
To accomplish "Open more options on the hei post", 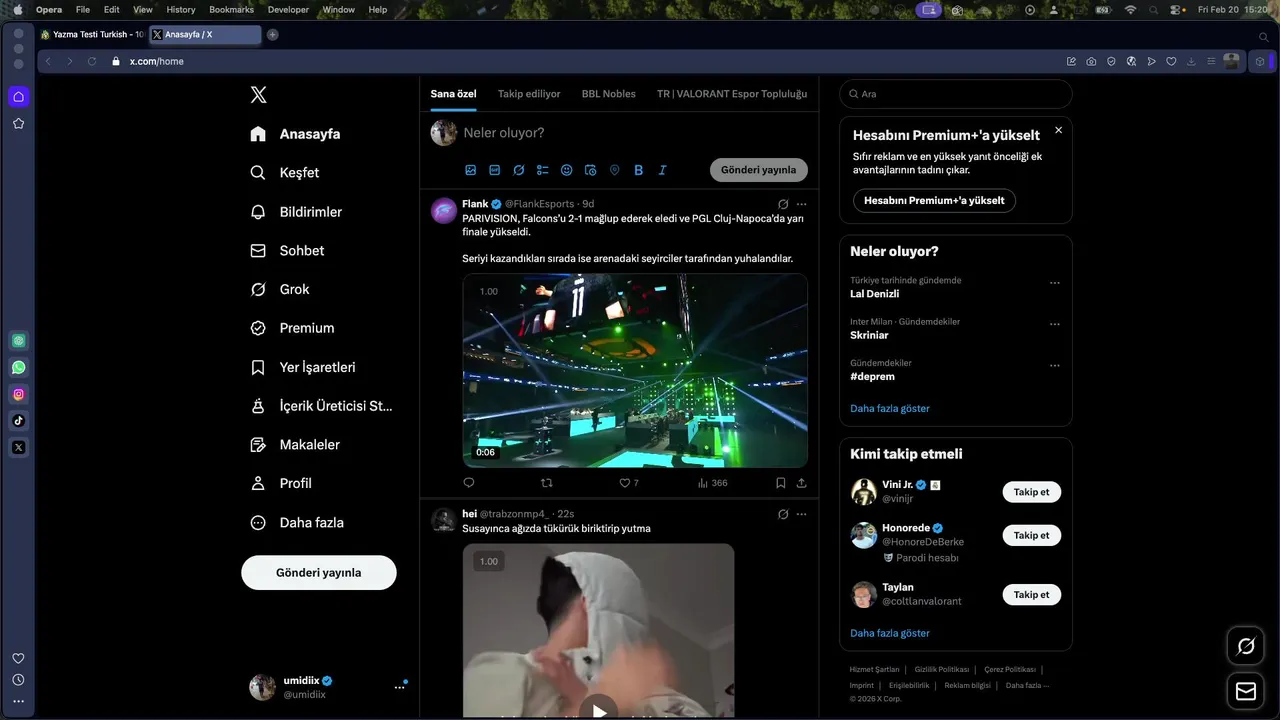I will (802, 514).
